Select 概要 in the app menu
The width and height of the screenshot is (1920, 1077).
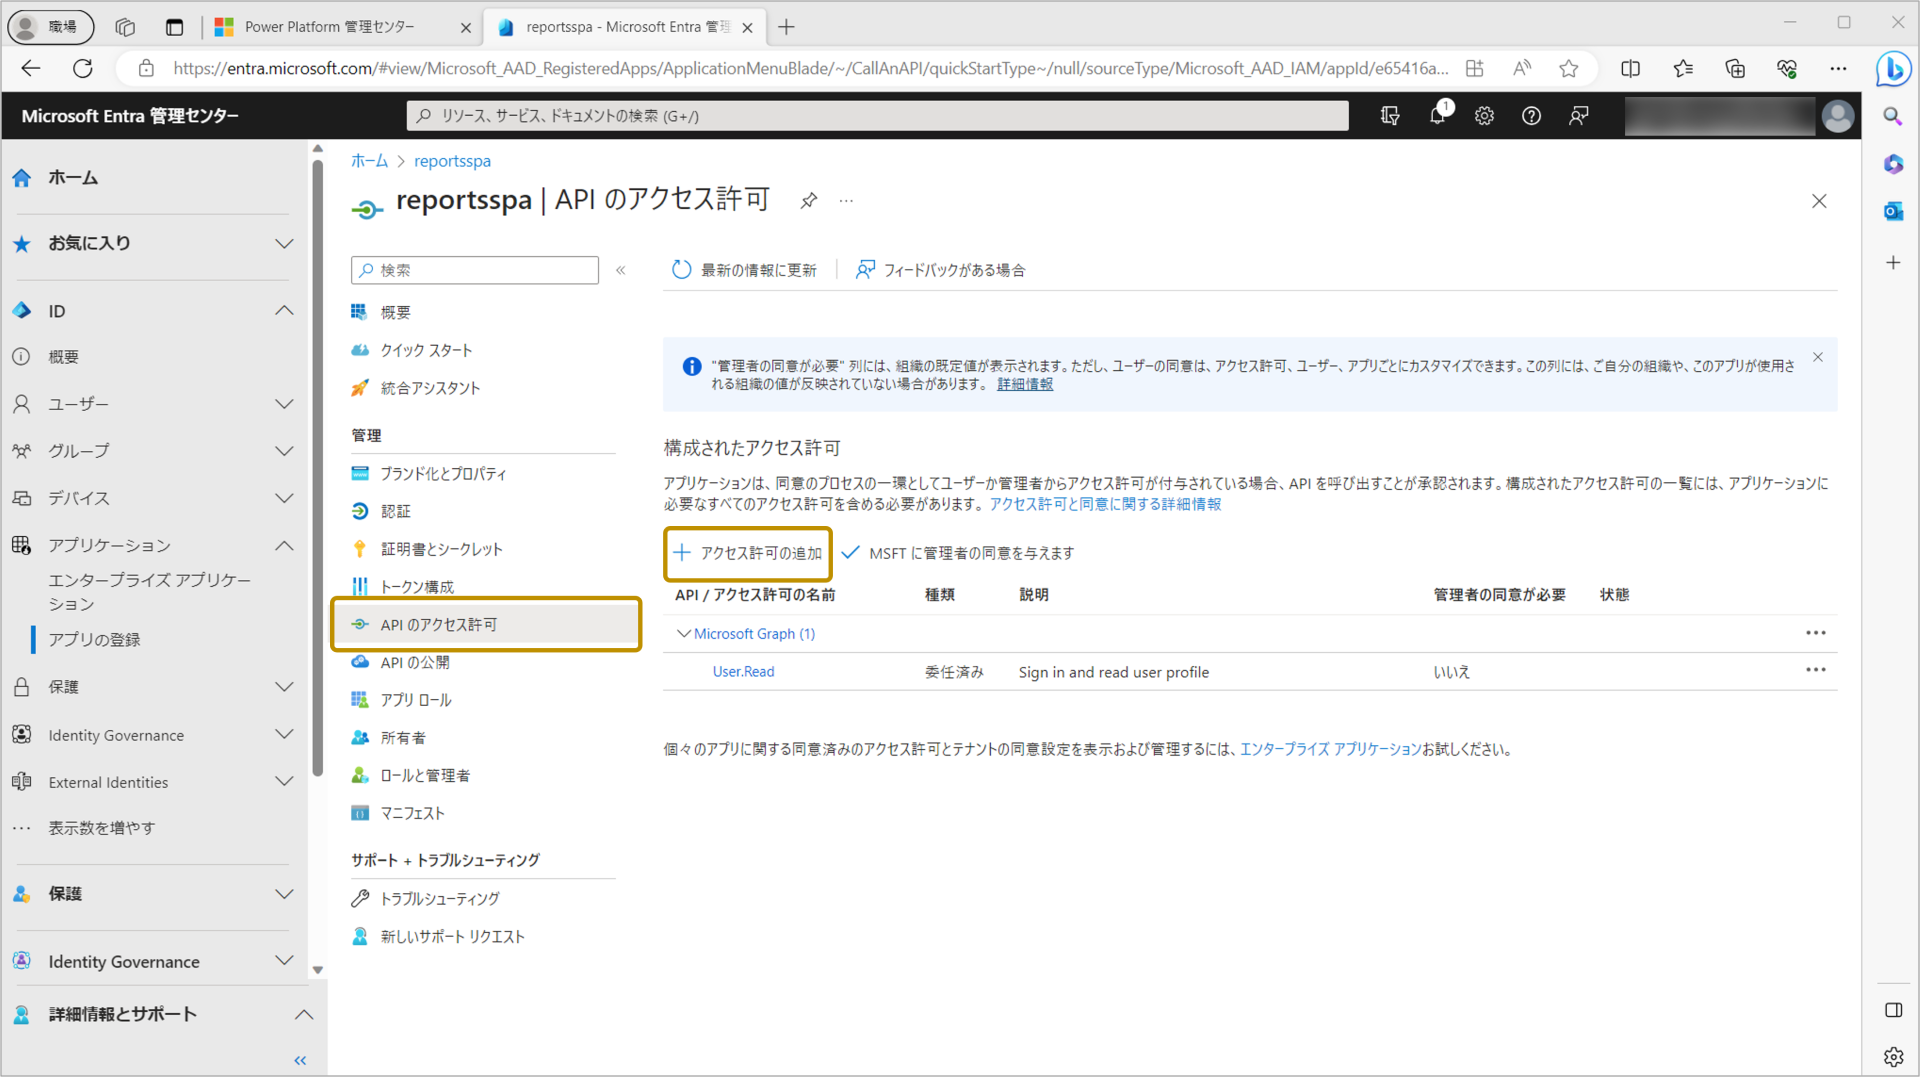pos(396,312)
